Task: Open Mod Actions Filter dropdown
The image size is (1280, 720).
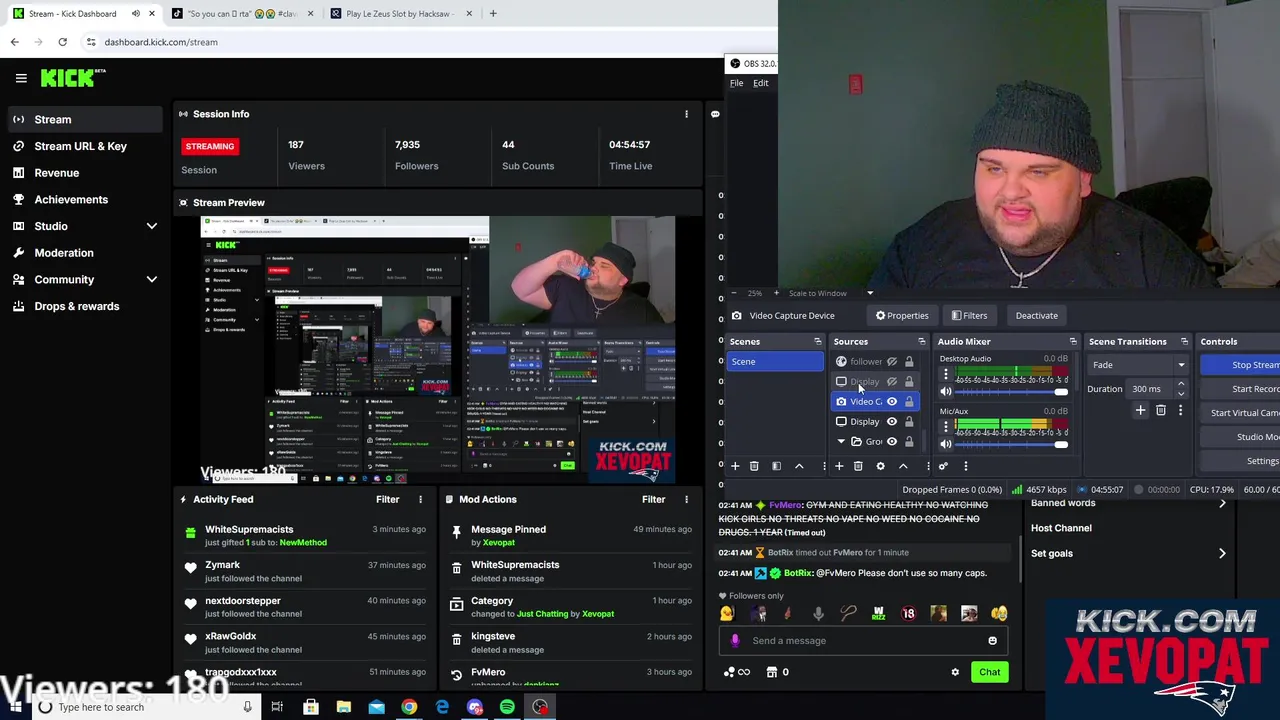Action: [x=653, y=499]
